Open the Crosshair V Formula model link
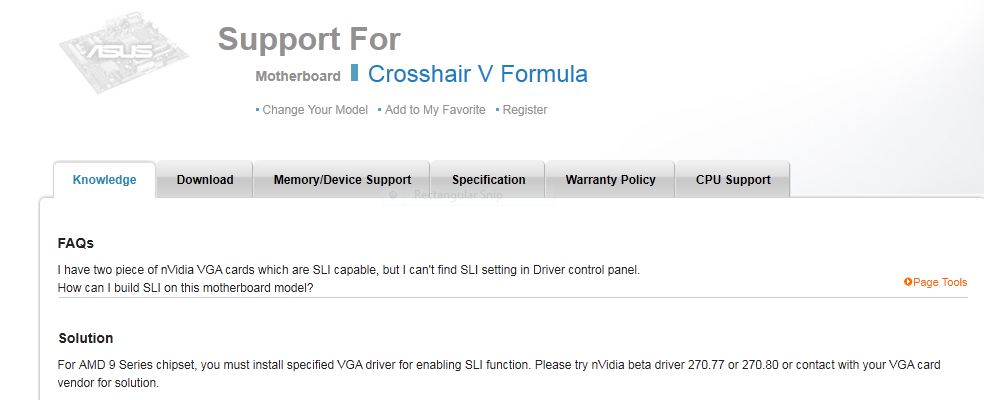 pos(478,73)
